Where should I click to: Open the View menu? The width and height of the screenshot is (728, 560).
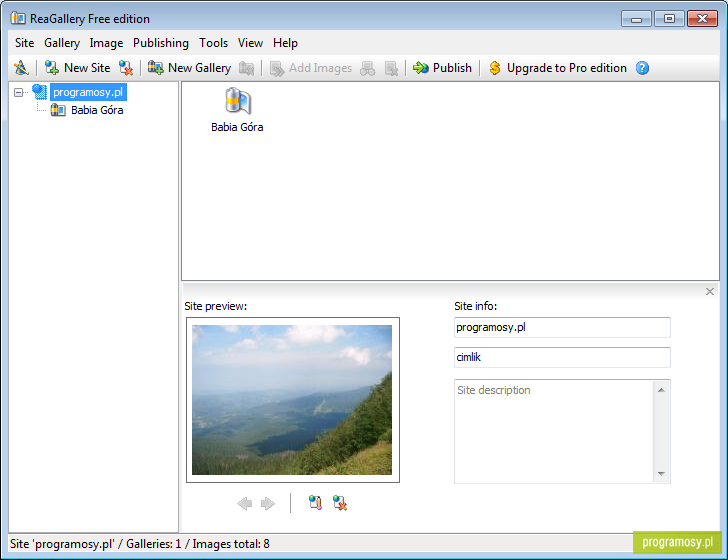pyautogui.click(x=250, y=43)
